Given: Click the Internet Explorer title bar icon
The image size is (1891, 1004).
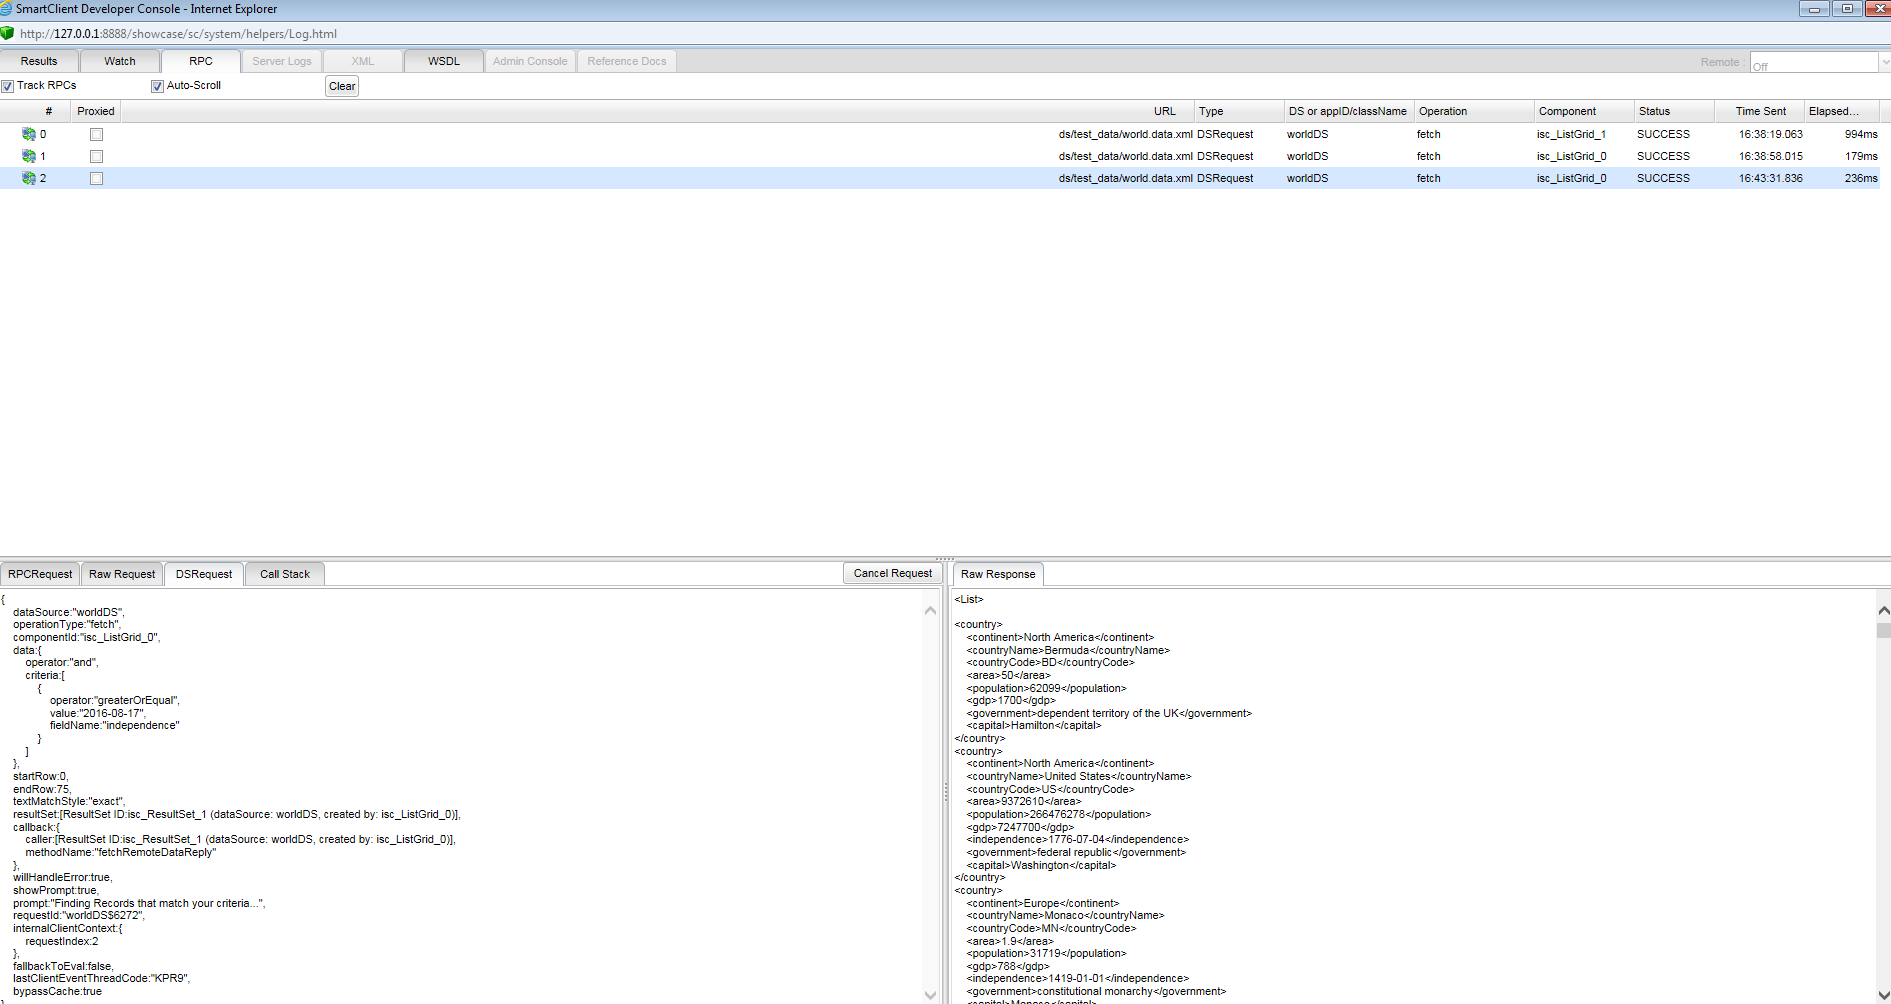Looking at the screenshot, I should pos(7,8).
